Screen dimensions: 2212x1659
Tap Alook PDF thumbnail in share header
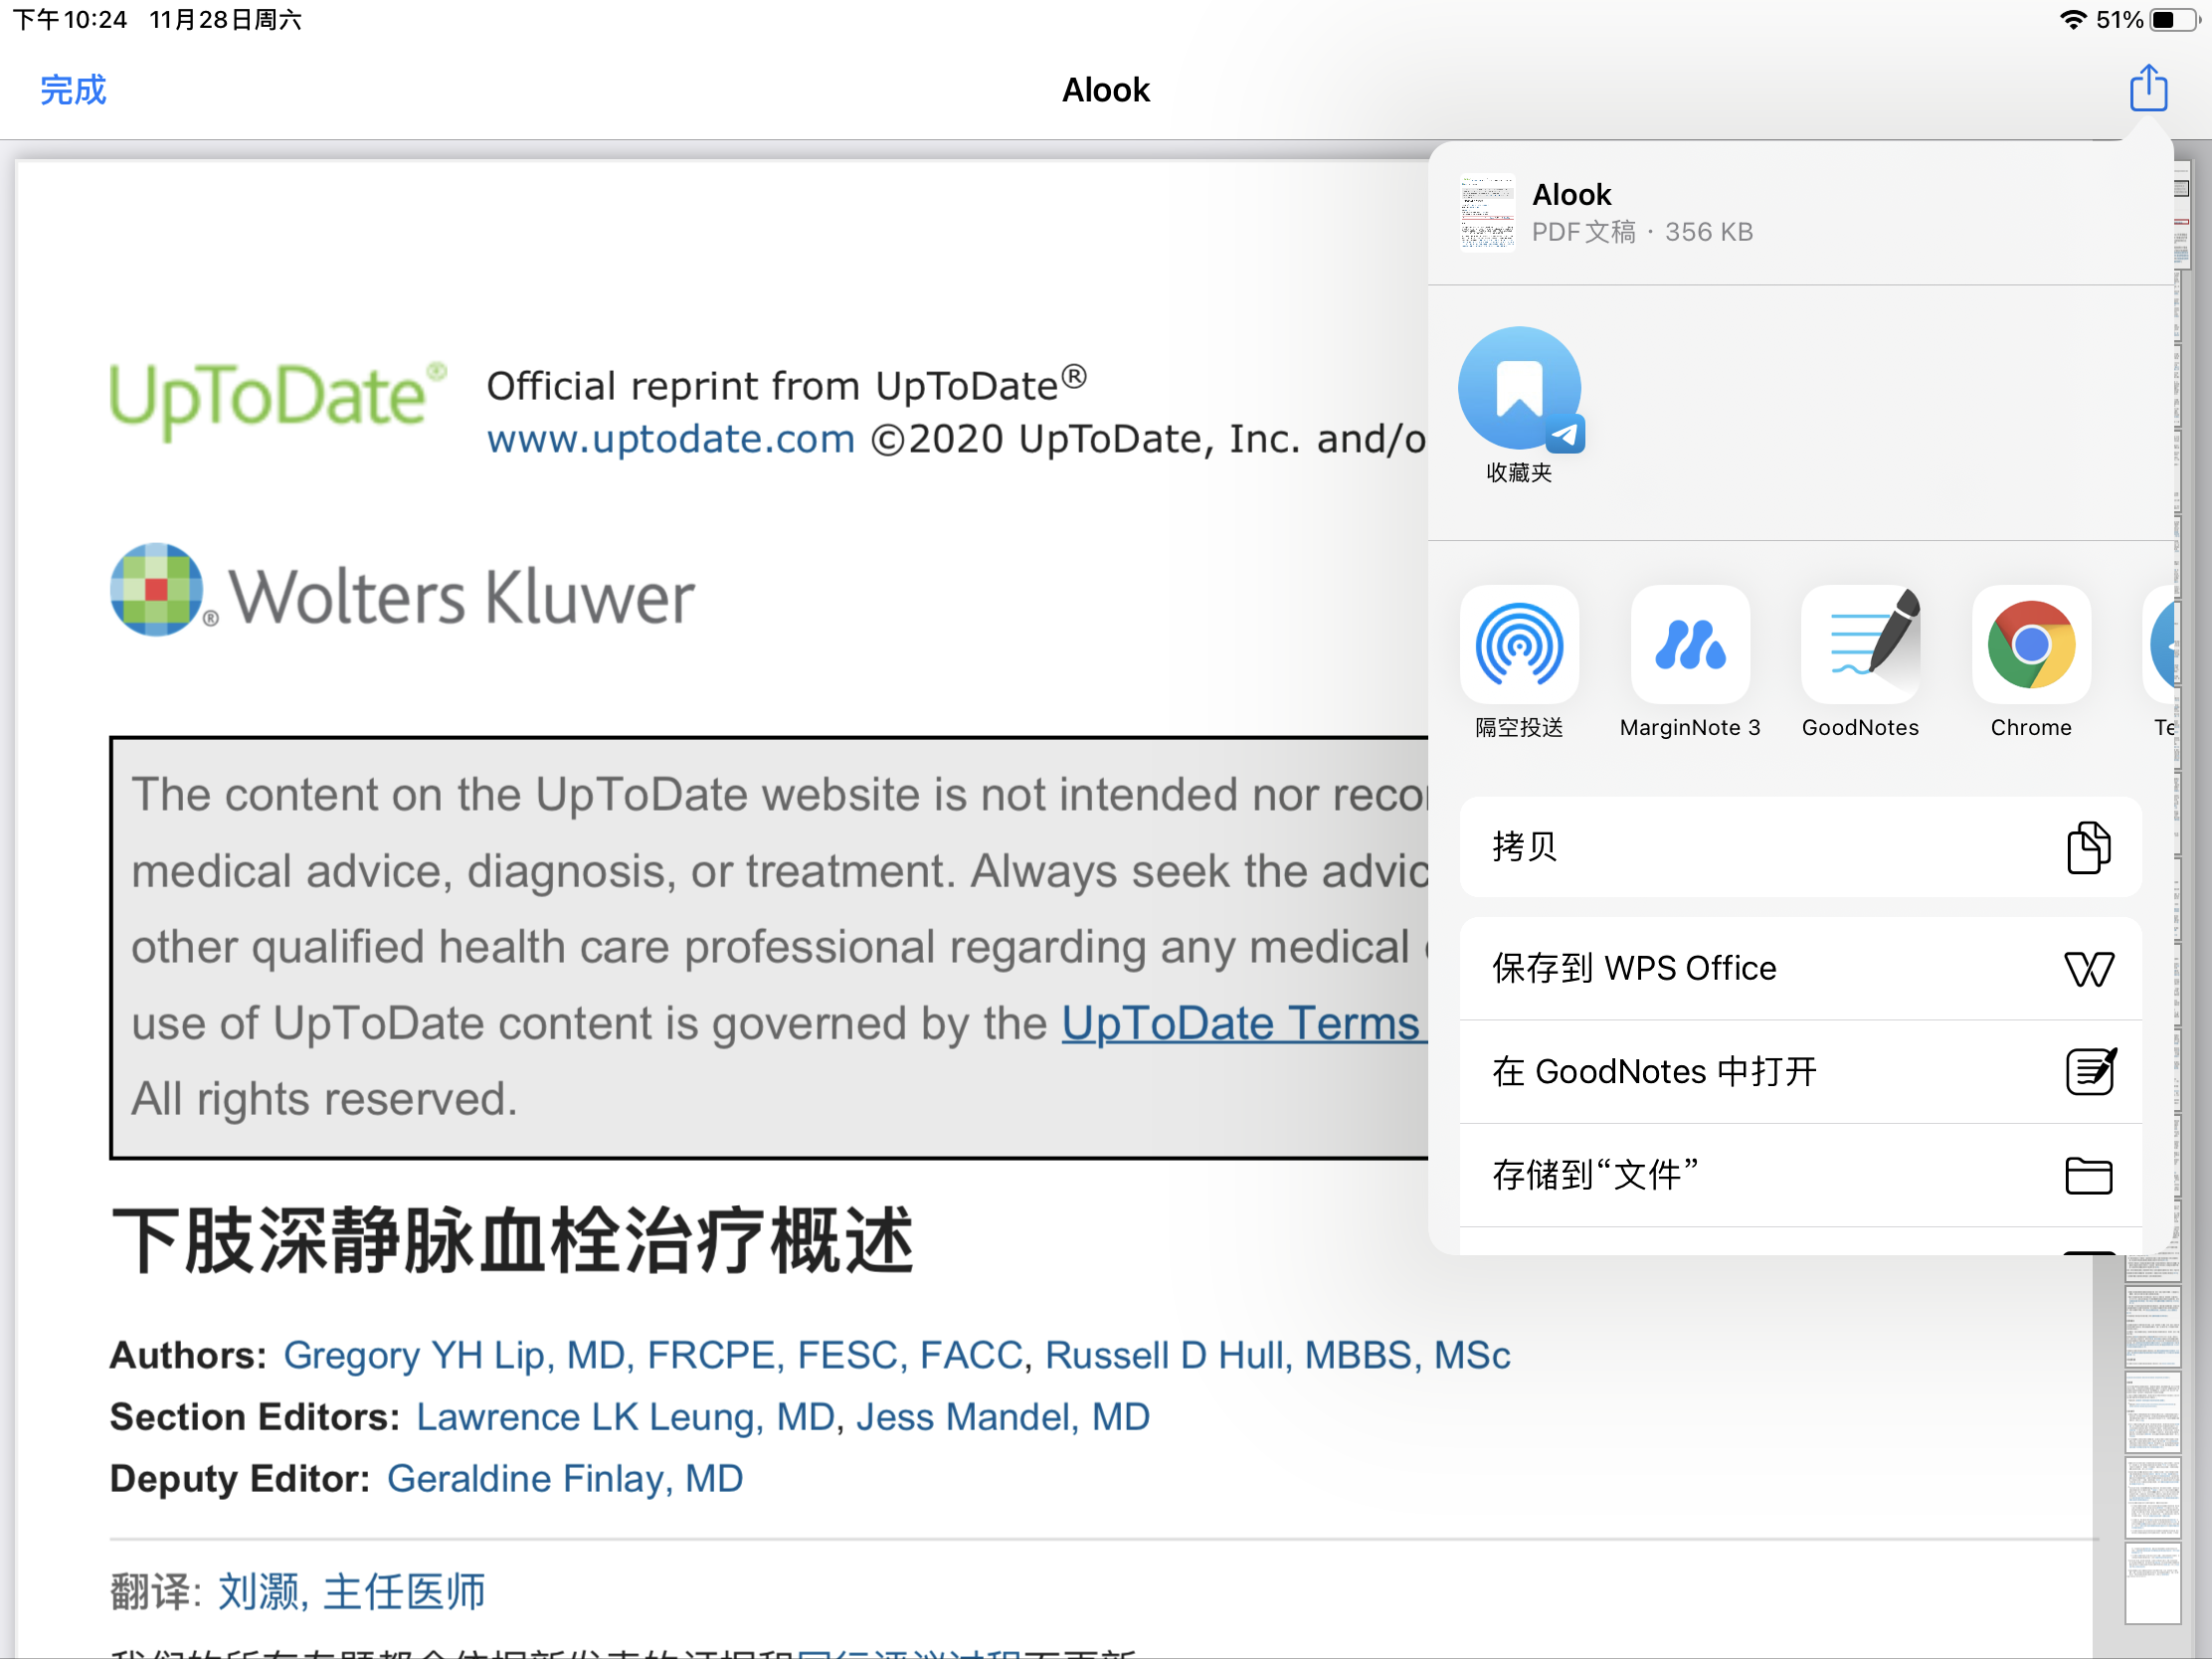1487,212
